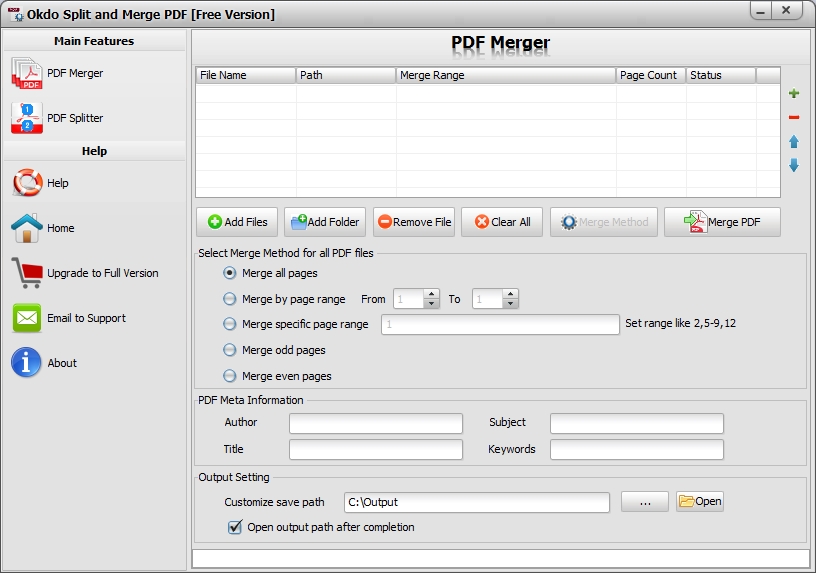Click Upgrade to Full Version cart
Viewport: 816px width, 573px height.
[27, 273]
